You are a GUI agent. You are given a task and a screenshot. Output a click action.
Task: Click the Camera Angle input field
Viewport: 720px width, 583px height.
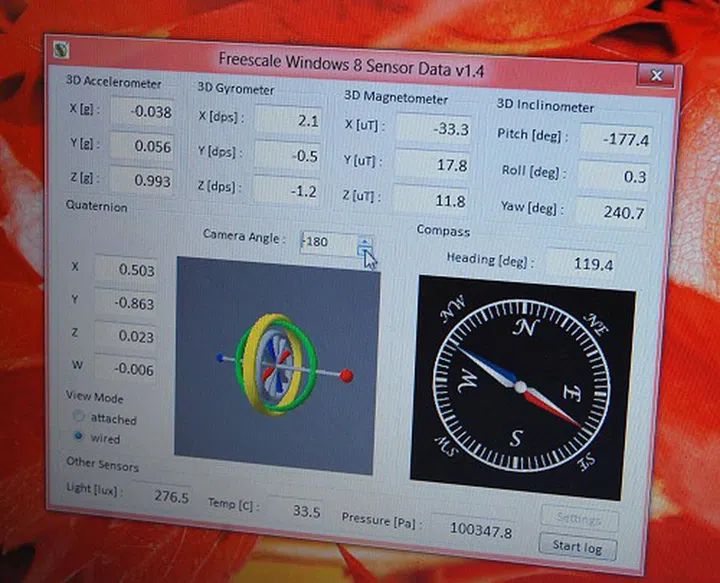tap(329, 243)
